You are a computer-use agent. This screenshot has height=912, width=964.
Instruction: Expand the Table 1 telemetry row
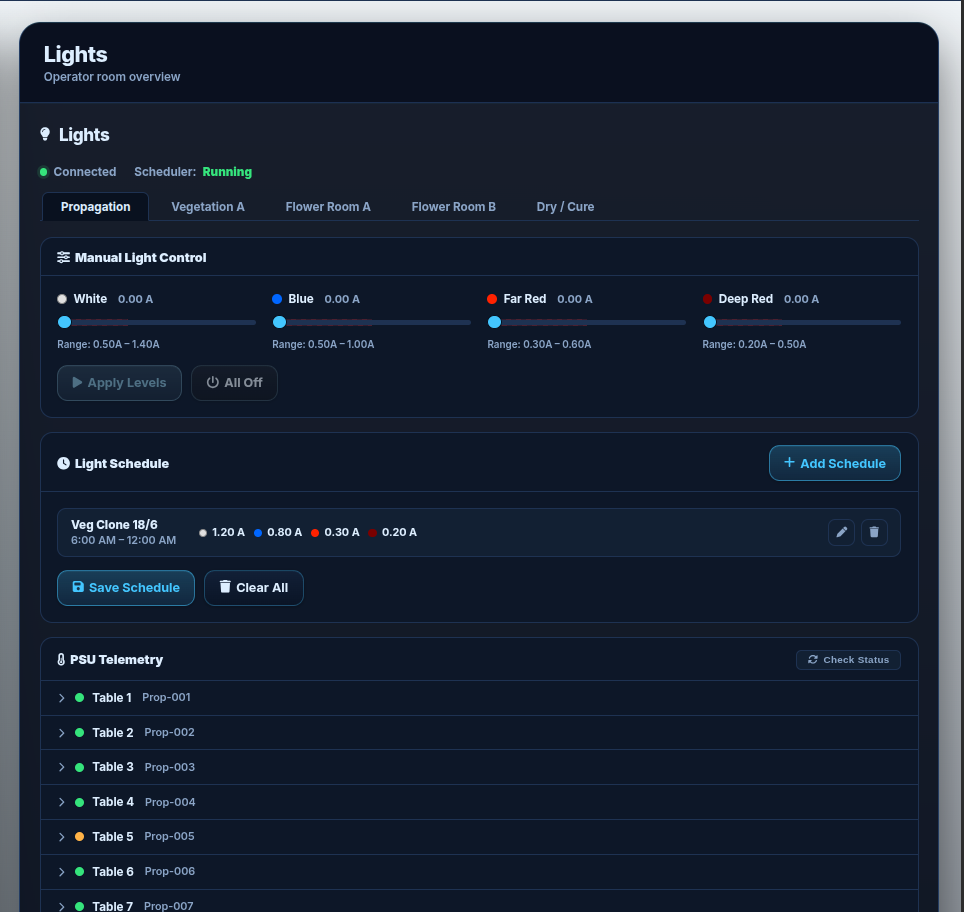coord(61,698)
